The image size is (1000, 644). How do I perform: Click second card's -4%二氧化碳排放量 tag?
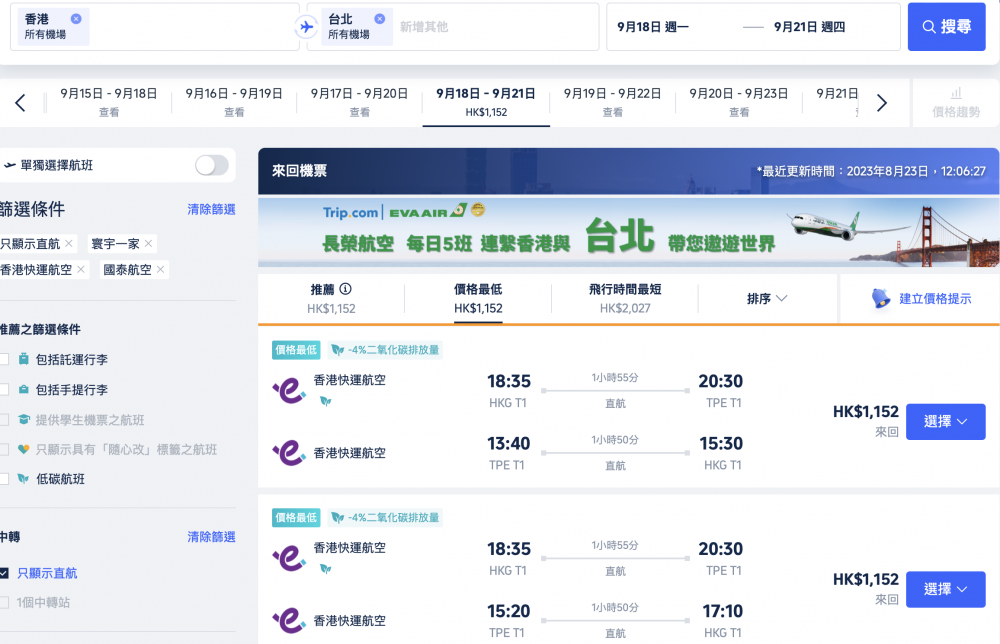click(385, 517)
